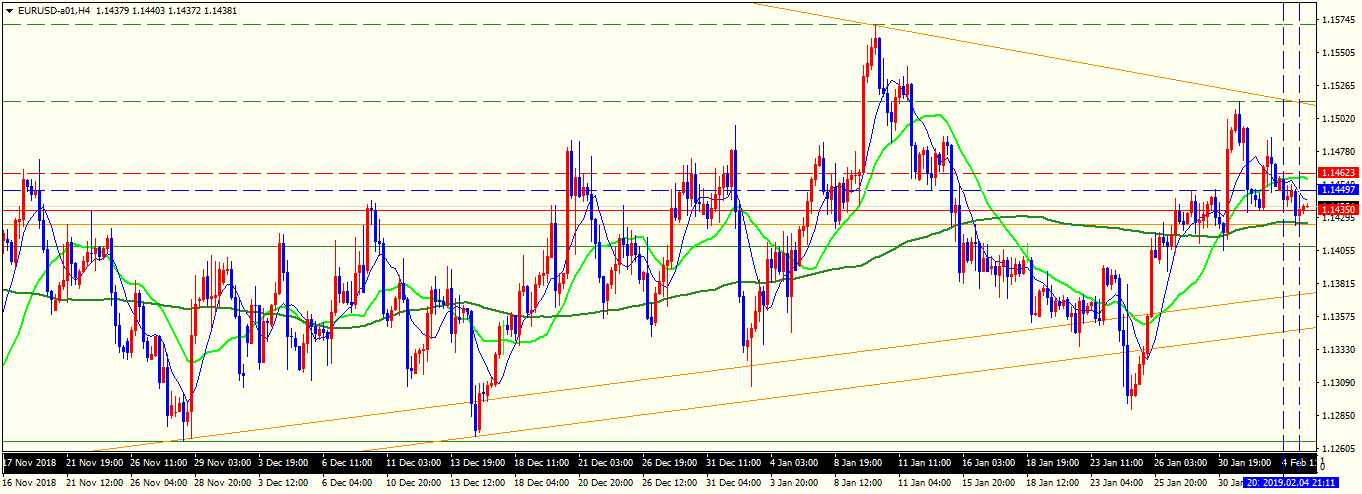Select the red 1.14623 price label
The width and height of the screenshot is (1362, 494).
[1337, 173]
